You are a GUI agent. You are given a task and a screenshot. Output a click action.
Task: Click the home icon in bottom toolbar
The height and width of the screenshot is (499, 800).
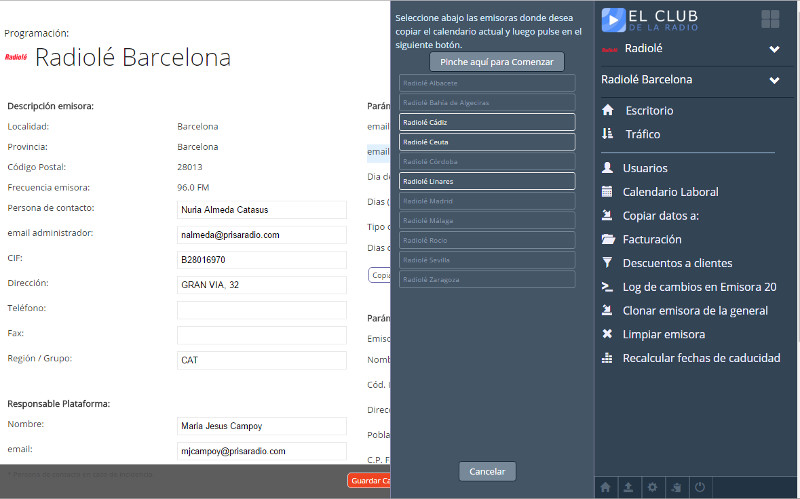[606, 487]
